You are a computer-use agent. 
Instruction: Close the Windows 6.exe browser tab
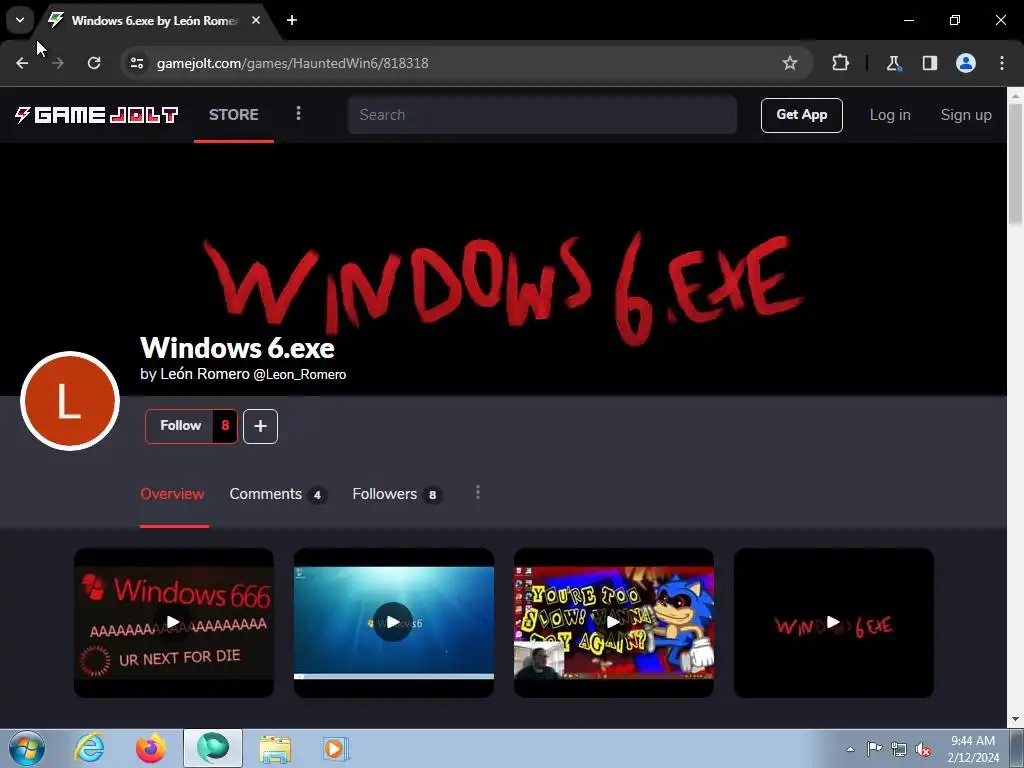point(256,20)
